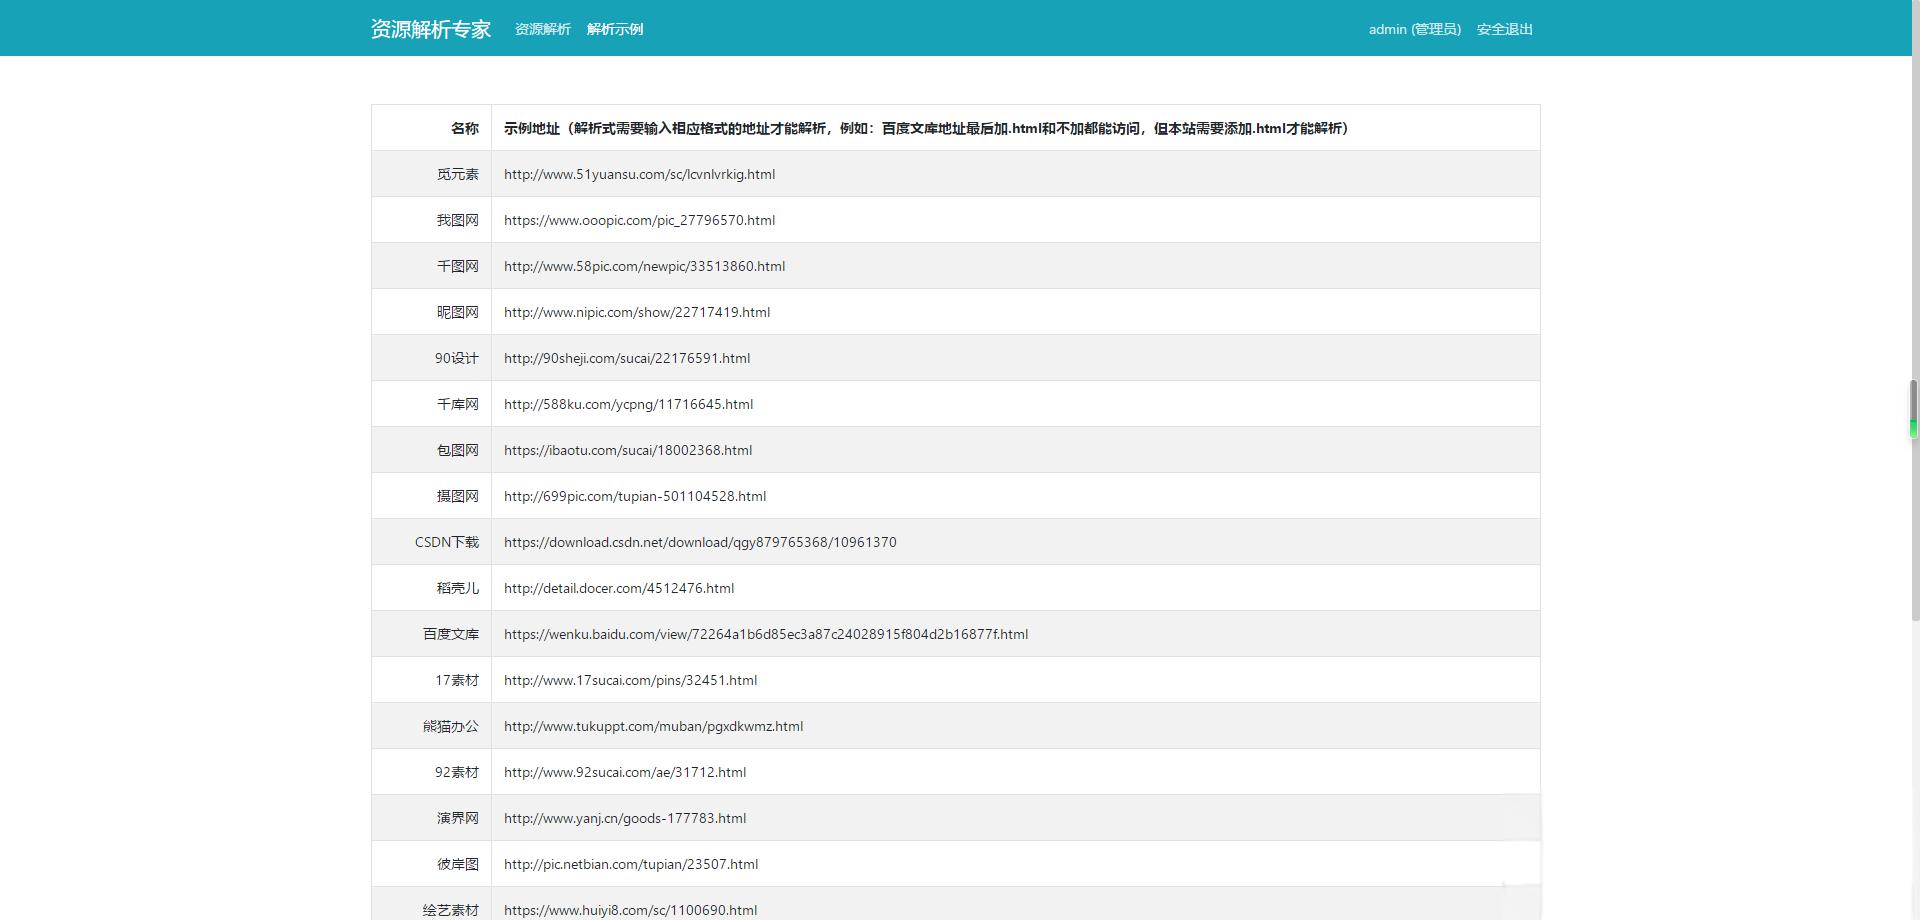The width and height of the screenshot is (1920, 920).
Task: Select the nipic.com show URL
Action: (x=637, y=312)
